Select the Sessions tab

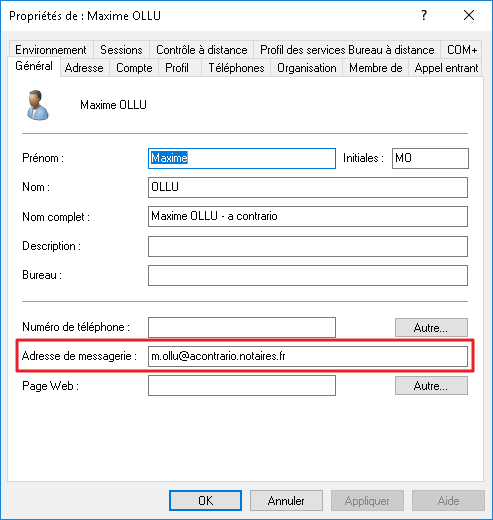[121, 50]
